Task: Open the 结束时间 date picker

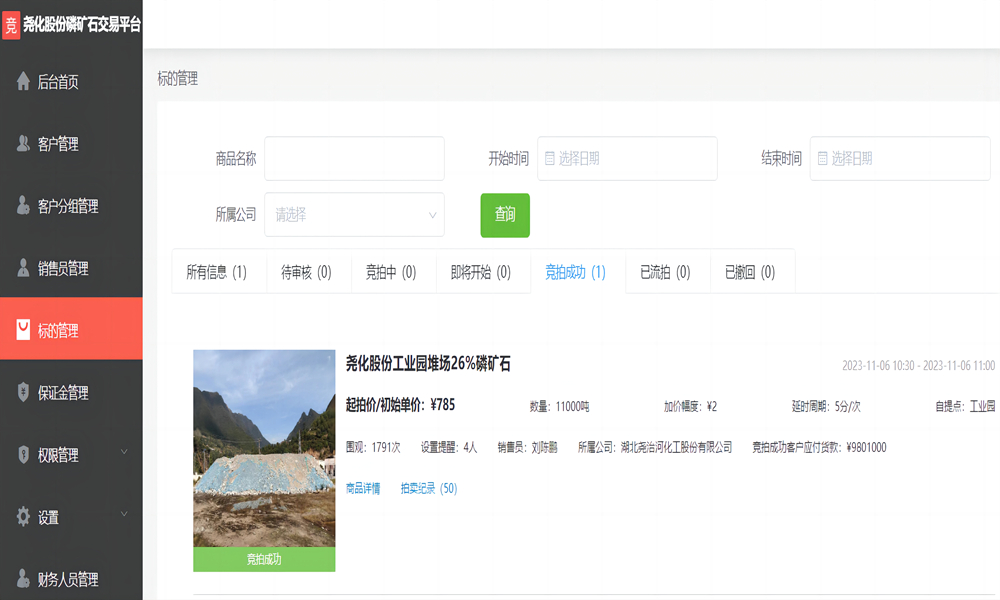Action: (899, 159)
